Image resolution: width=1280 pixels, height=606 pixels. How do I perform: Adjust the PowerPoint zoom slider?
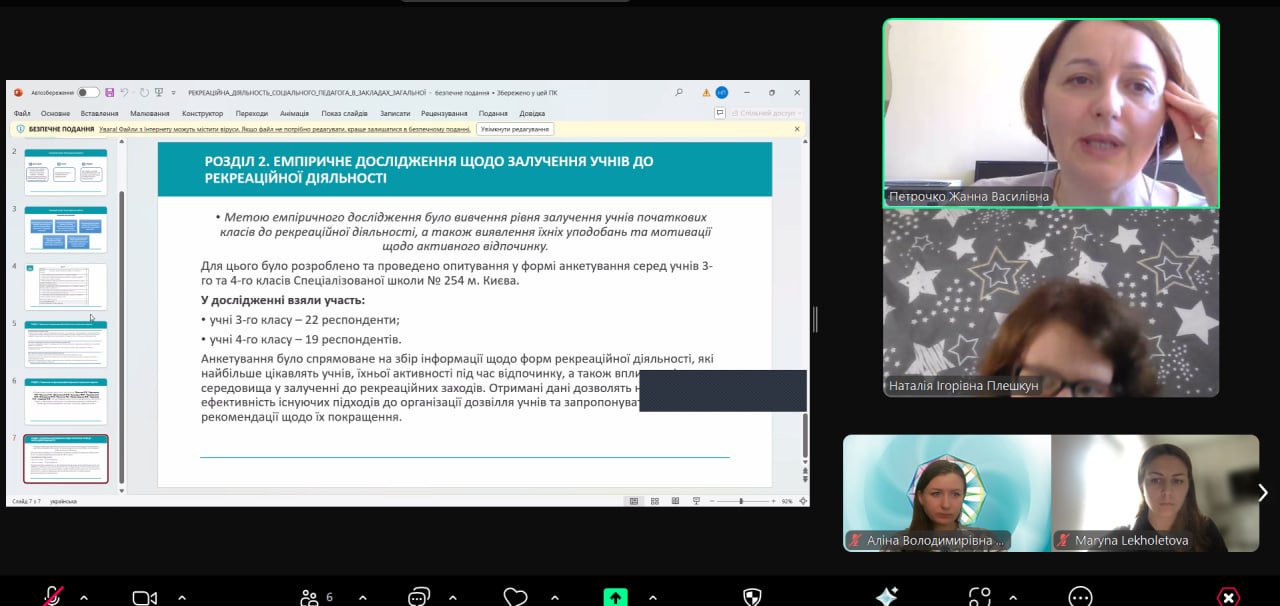click(741, 501)
